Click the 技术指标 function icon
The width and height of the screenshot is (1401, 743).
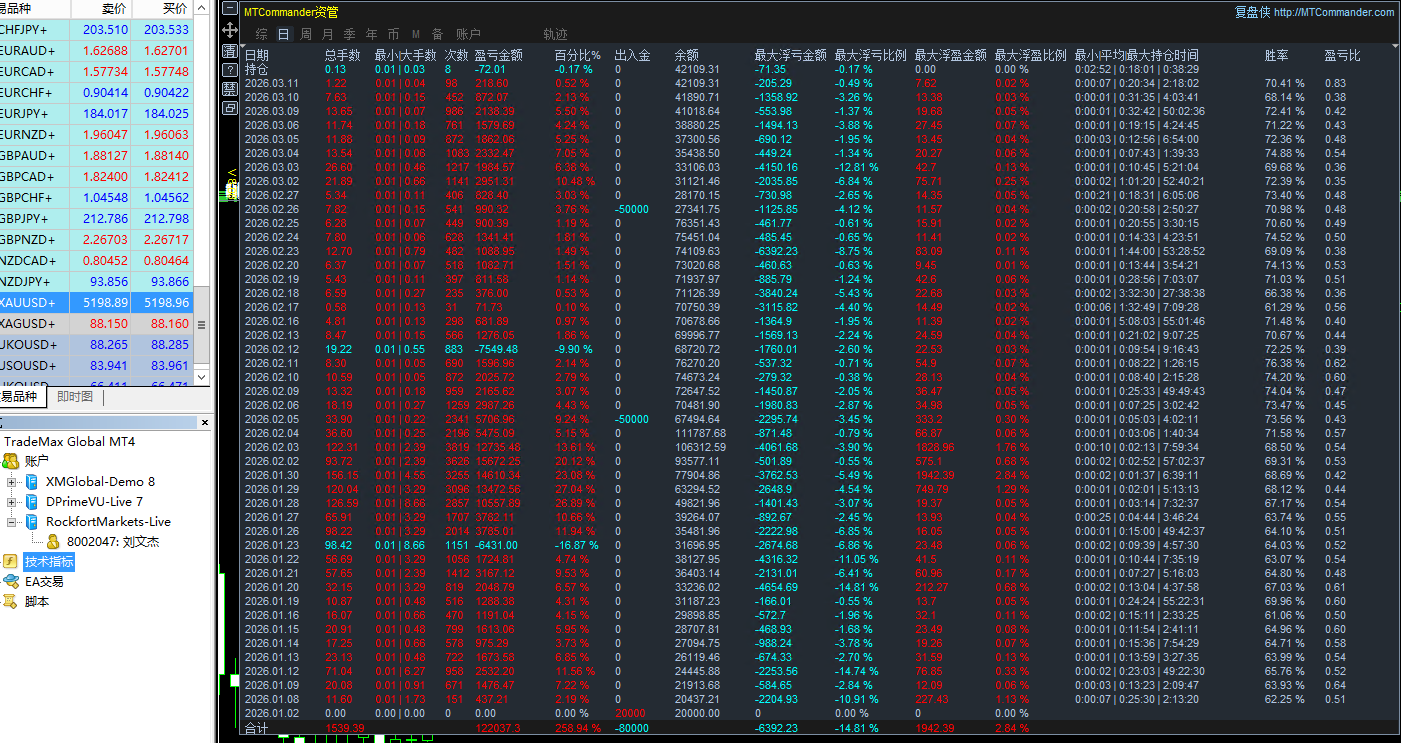(11, 562)
